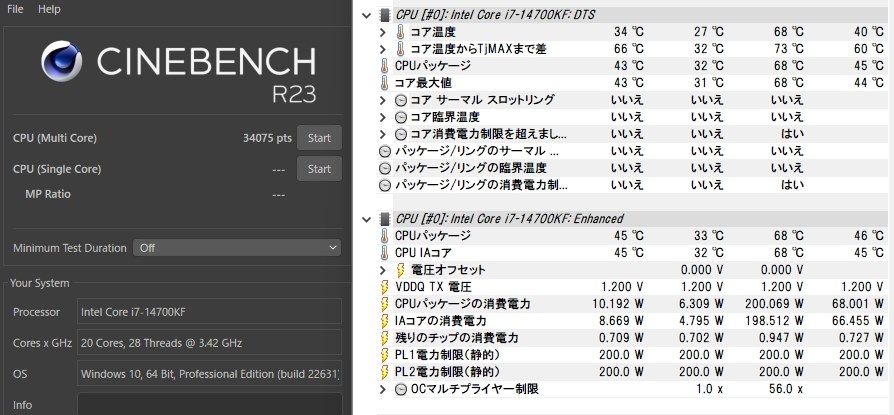Click the status icon beside コア サーマル スロットリング
Image resolution: width=894 pixels, height=415 pixels.
pos(401,100)
